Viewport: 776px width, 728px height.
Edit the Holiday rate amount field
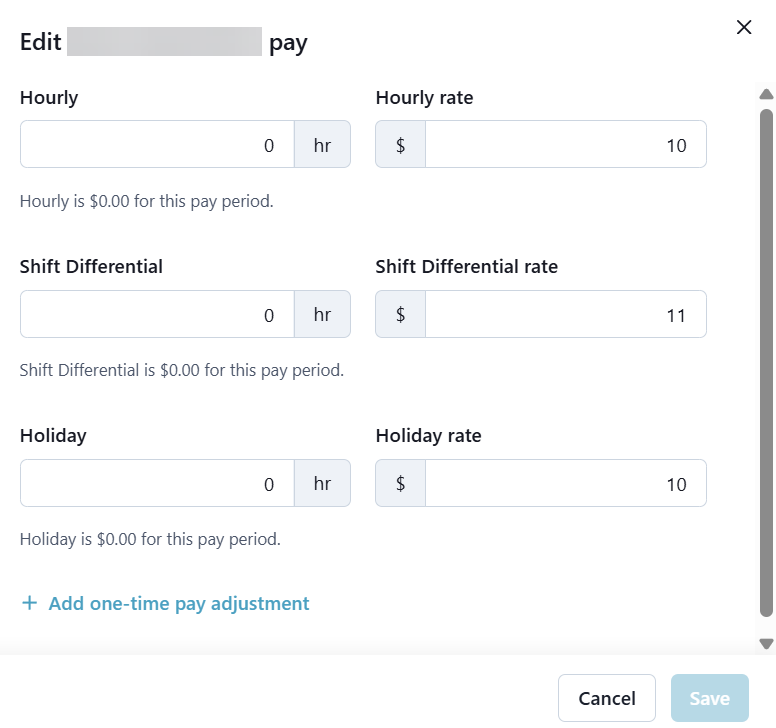click(565, 483)
